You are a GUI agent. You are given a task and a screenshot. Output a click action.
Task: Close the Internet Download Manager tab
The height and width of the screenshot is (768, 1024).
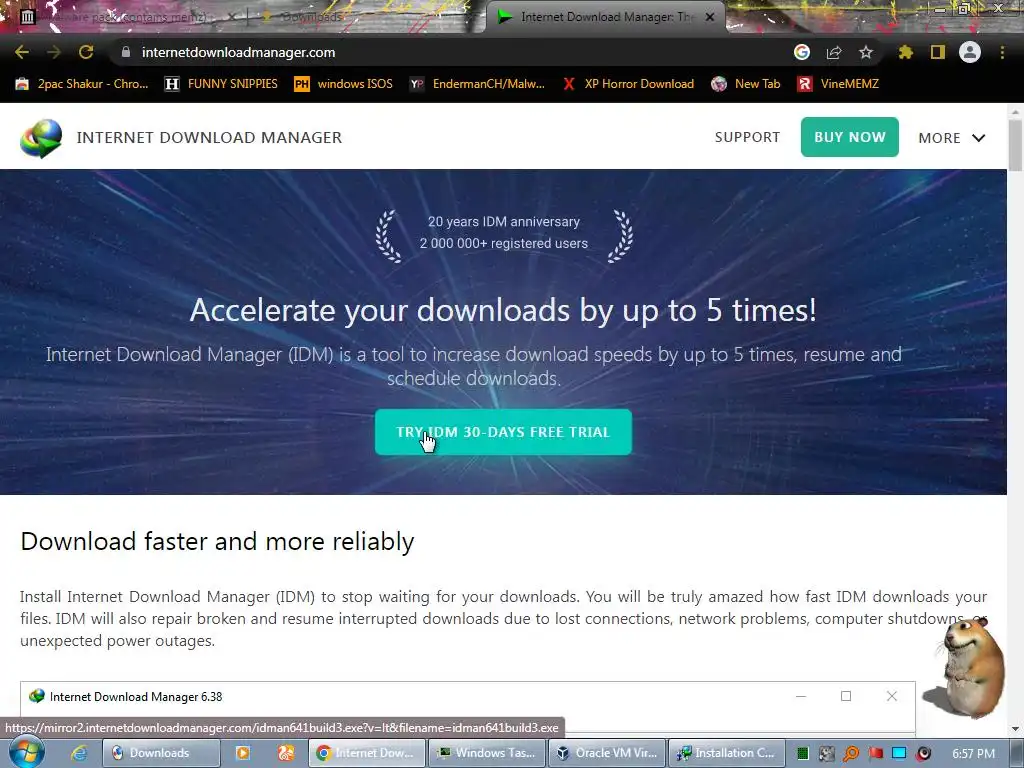[x=710, y=17]
